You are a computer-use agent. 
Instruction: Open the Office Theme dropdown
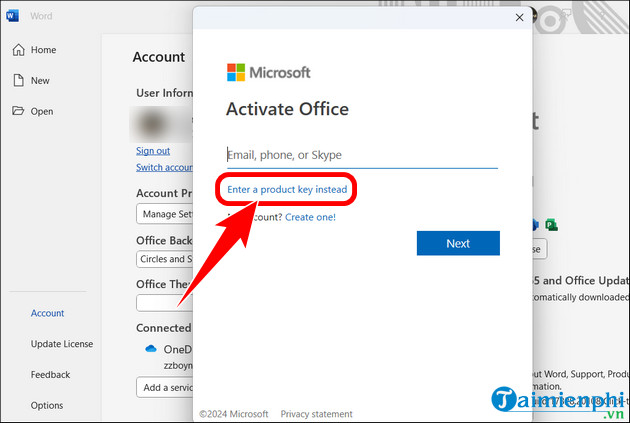coord(165,303)
